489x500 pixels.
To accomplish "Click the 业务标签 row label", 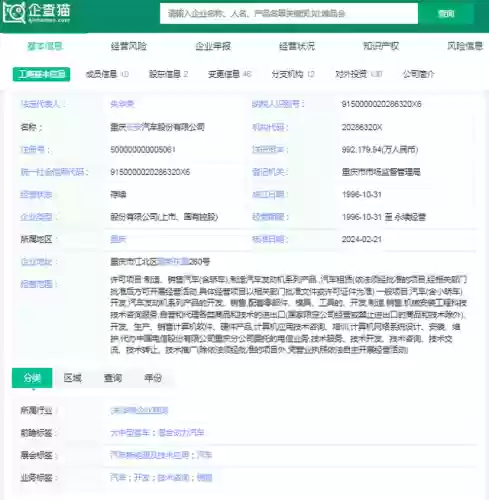I will [38, 478].
